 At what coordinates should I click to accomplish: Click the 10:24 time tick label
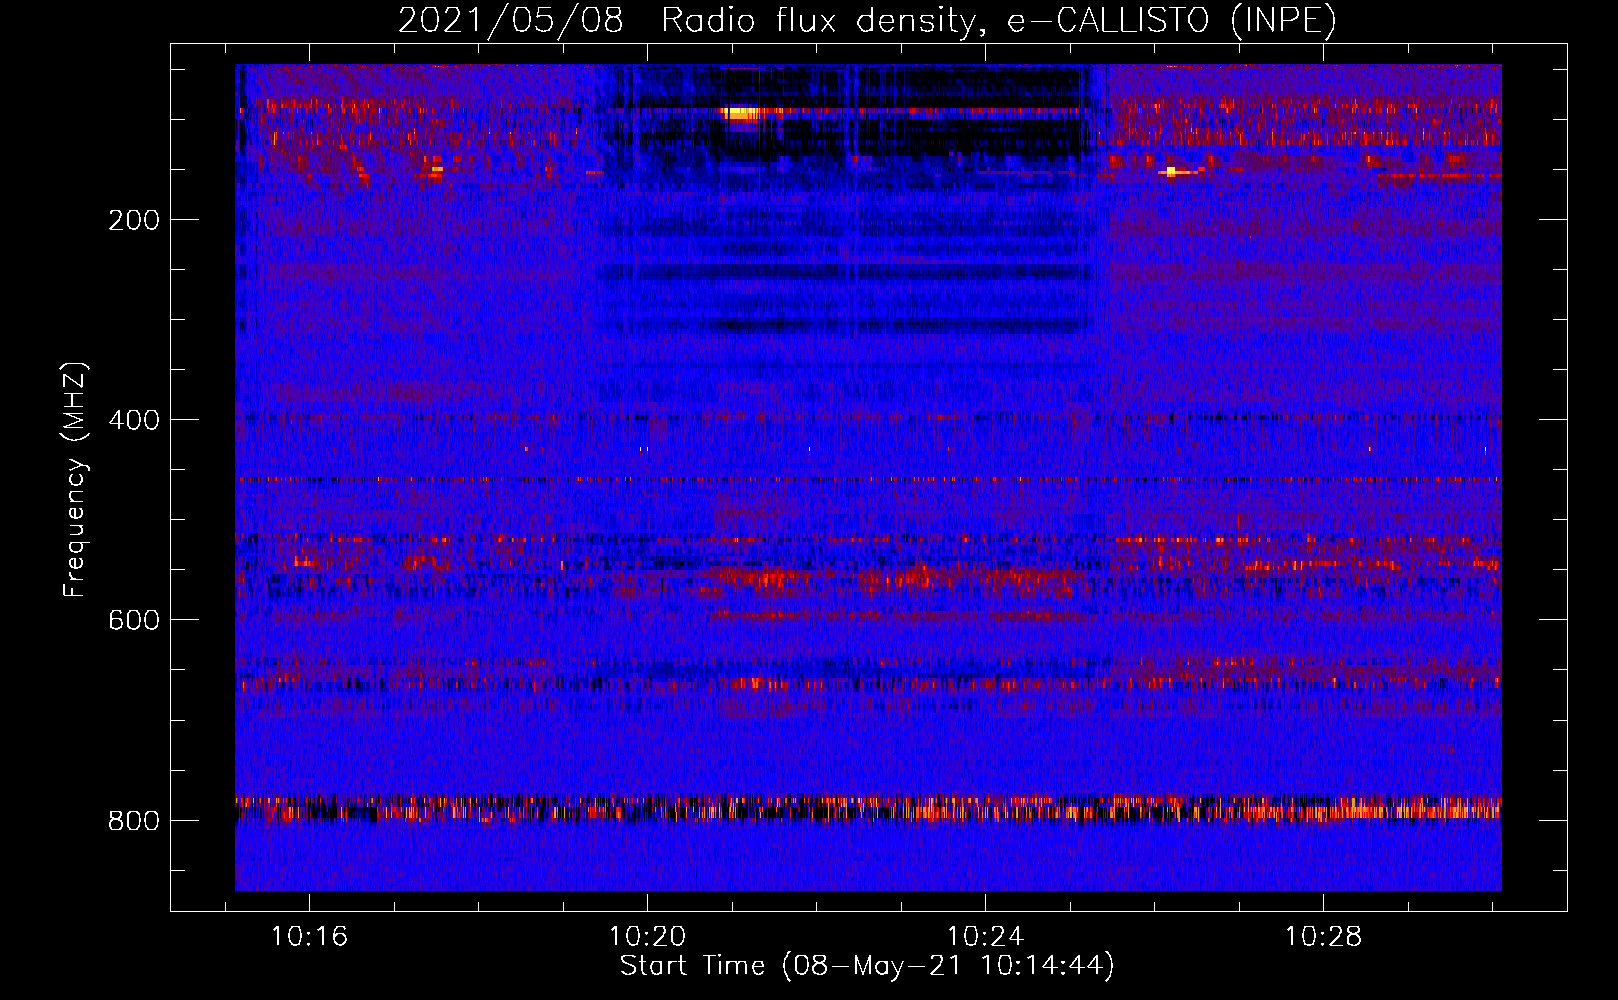[985, 936]
